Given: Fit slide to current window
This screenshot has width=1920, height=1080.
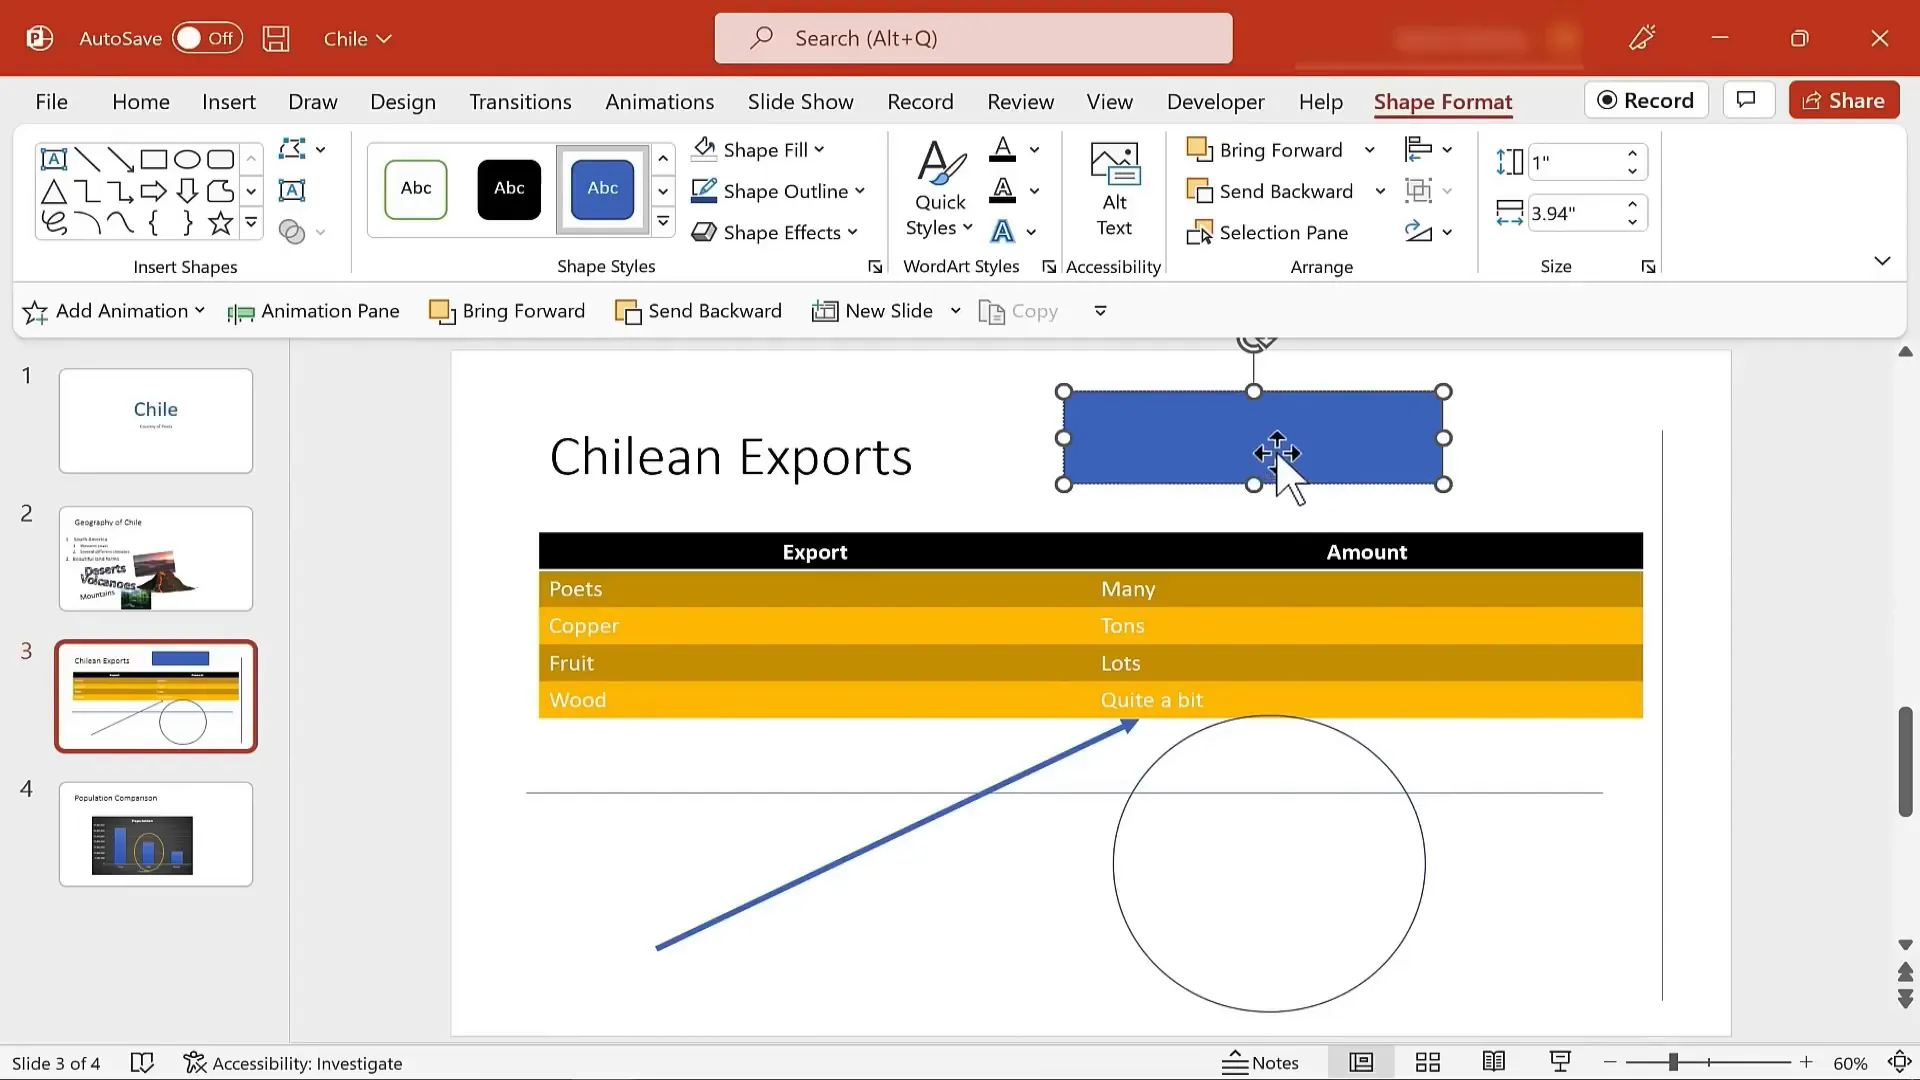Looking at the screenshot, I should 1899,1062.
